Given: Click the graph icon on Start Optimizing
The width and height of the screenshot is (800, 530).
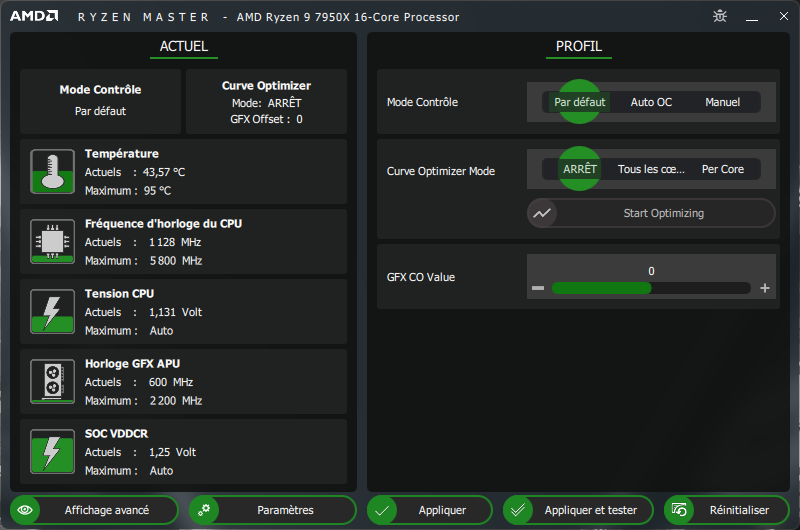Looking at the screenshot, I should [542, 213].
